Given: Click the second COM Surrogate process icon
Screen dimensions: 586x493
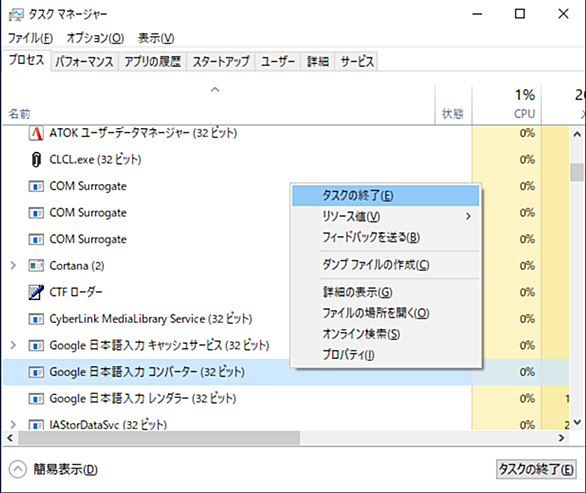Looking at the screenshot, I should (x=36, y=213).
